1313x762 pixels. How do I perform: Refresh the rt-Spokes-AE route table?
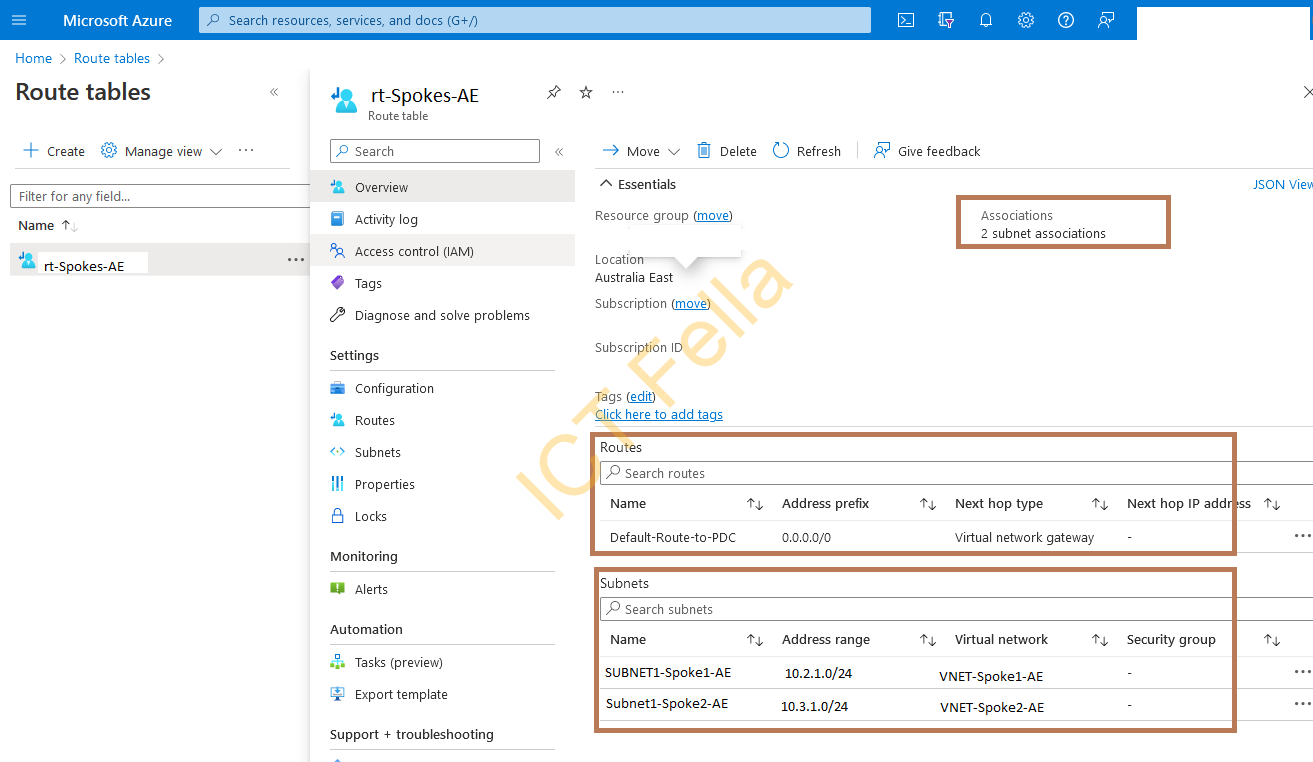coord(806,150)
